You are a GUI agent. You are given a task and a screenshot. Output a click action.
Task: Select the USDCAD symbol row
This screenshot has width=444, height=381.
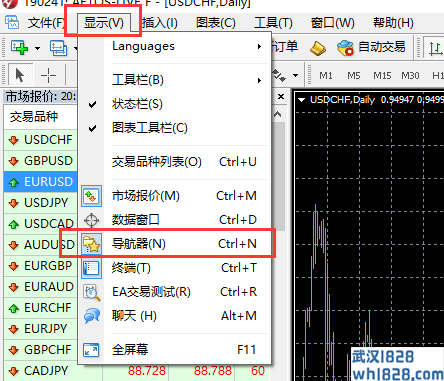[x=40, y=224]
